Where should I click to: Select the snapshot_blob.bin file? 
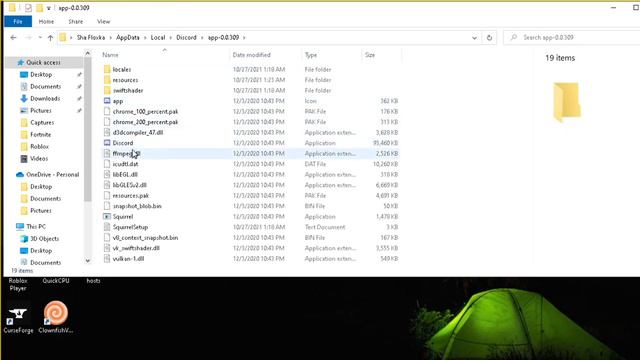(x=137, y=206)
